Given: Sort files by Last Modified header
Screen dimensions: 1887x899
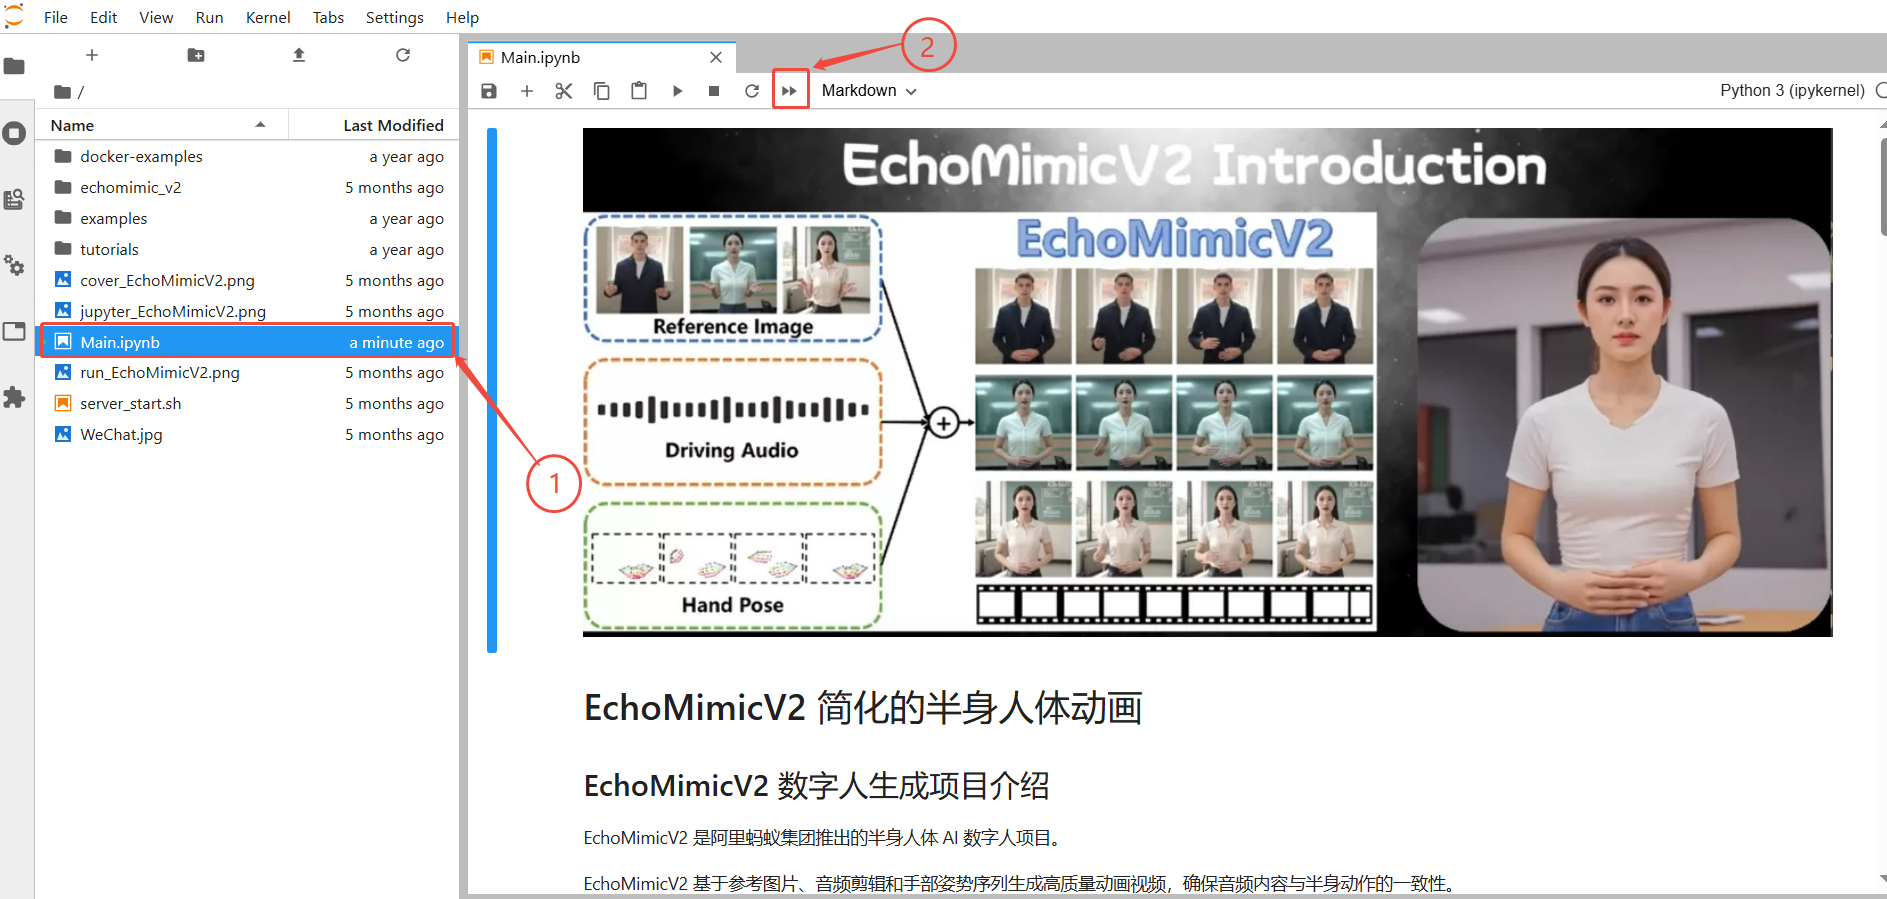Looking at the screenshot, I should pos(374,125).
